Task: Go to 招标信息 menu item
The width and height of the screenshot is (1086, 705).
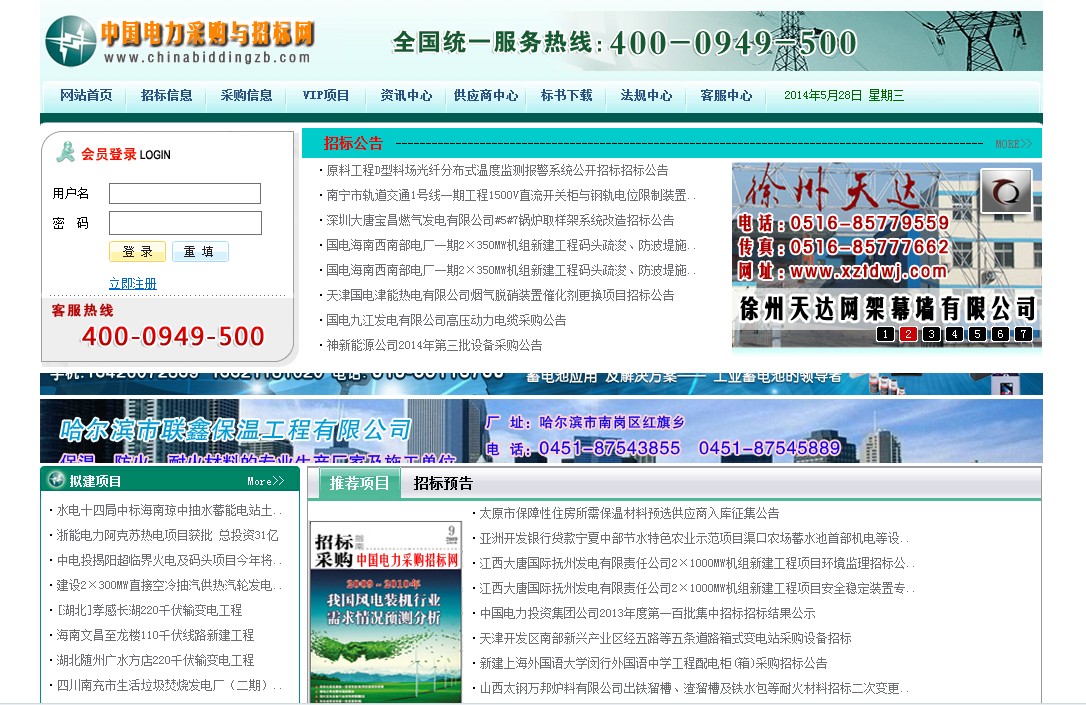Action: pos(166,96)
